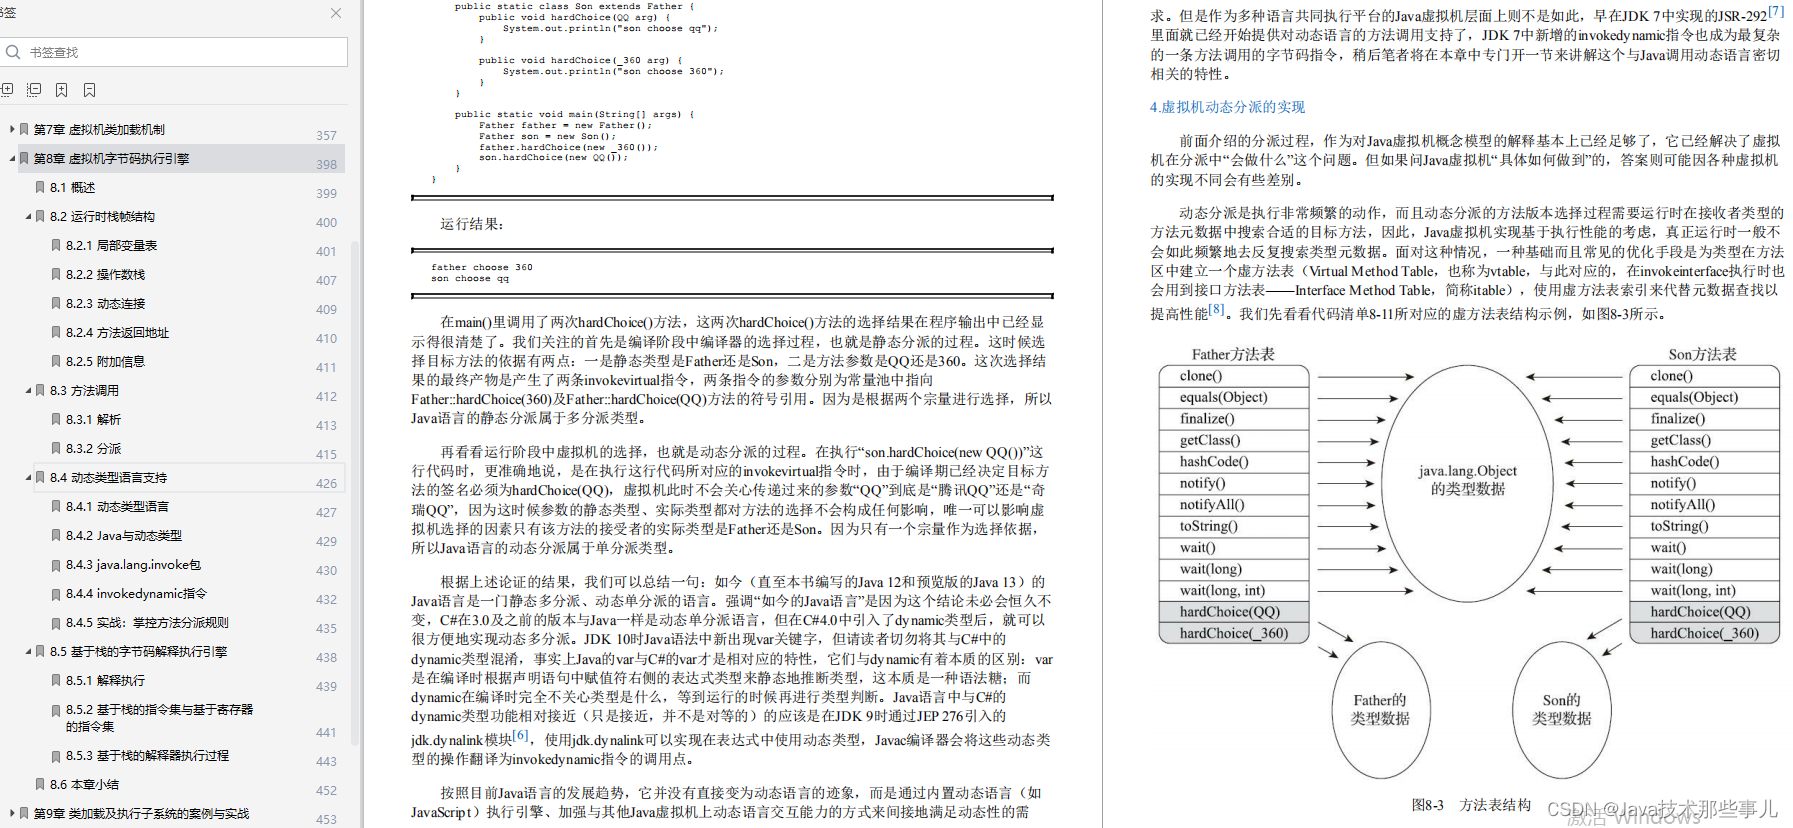The width and height of the screenshot is (1793, 828).
Task: Collapse the 8.2 运行时栈帧结构 node
Action: [28, 216]
